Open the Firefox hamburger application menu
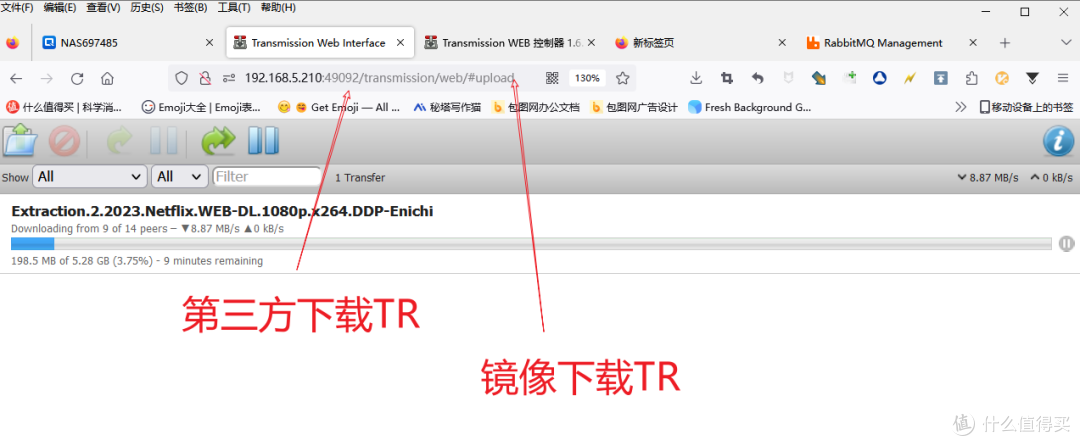Image resolution: width=1080 pixels, height=446 pixels. click(x=1062, y=78)
